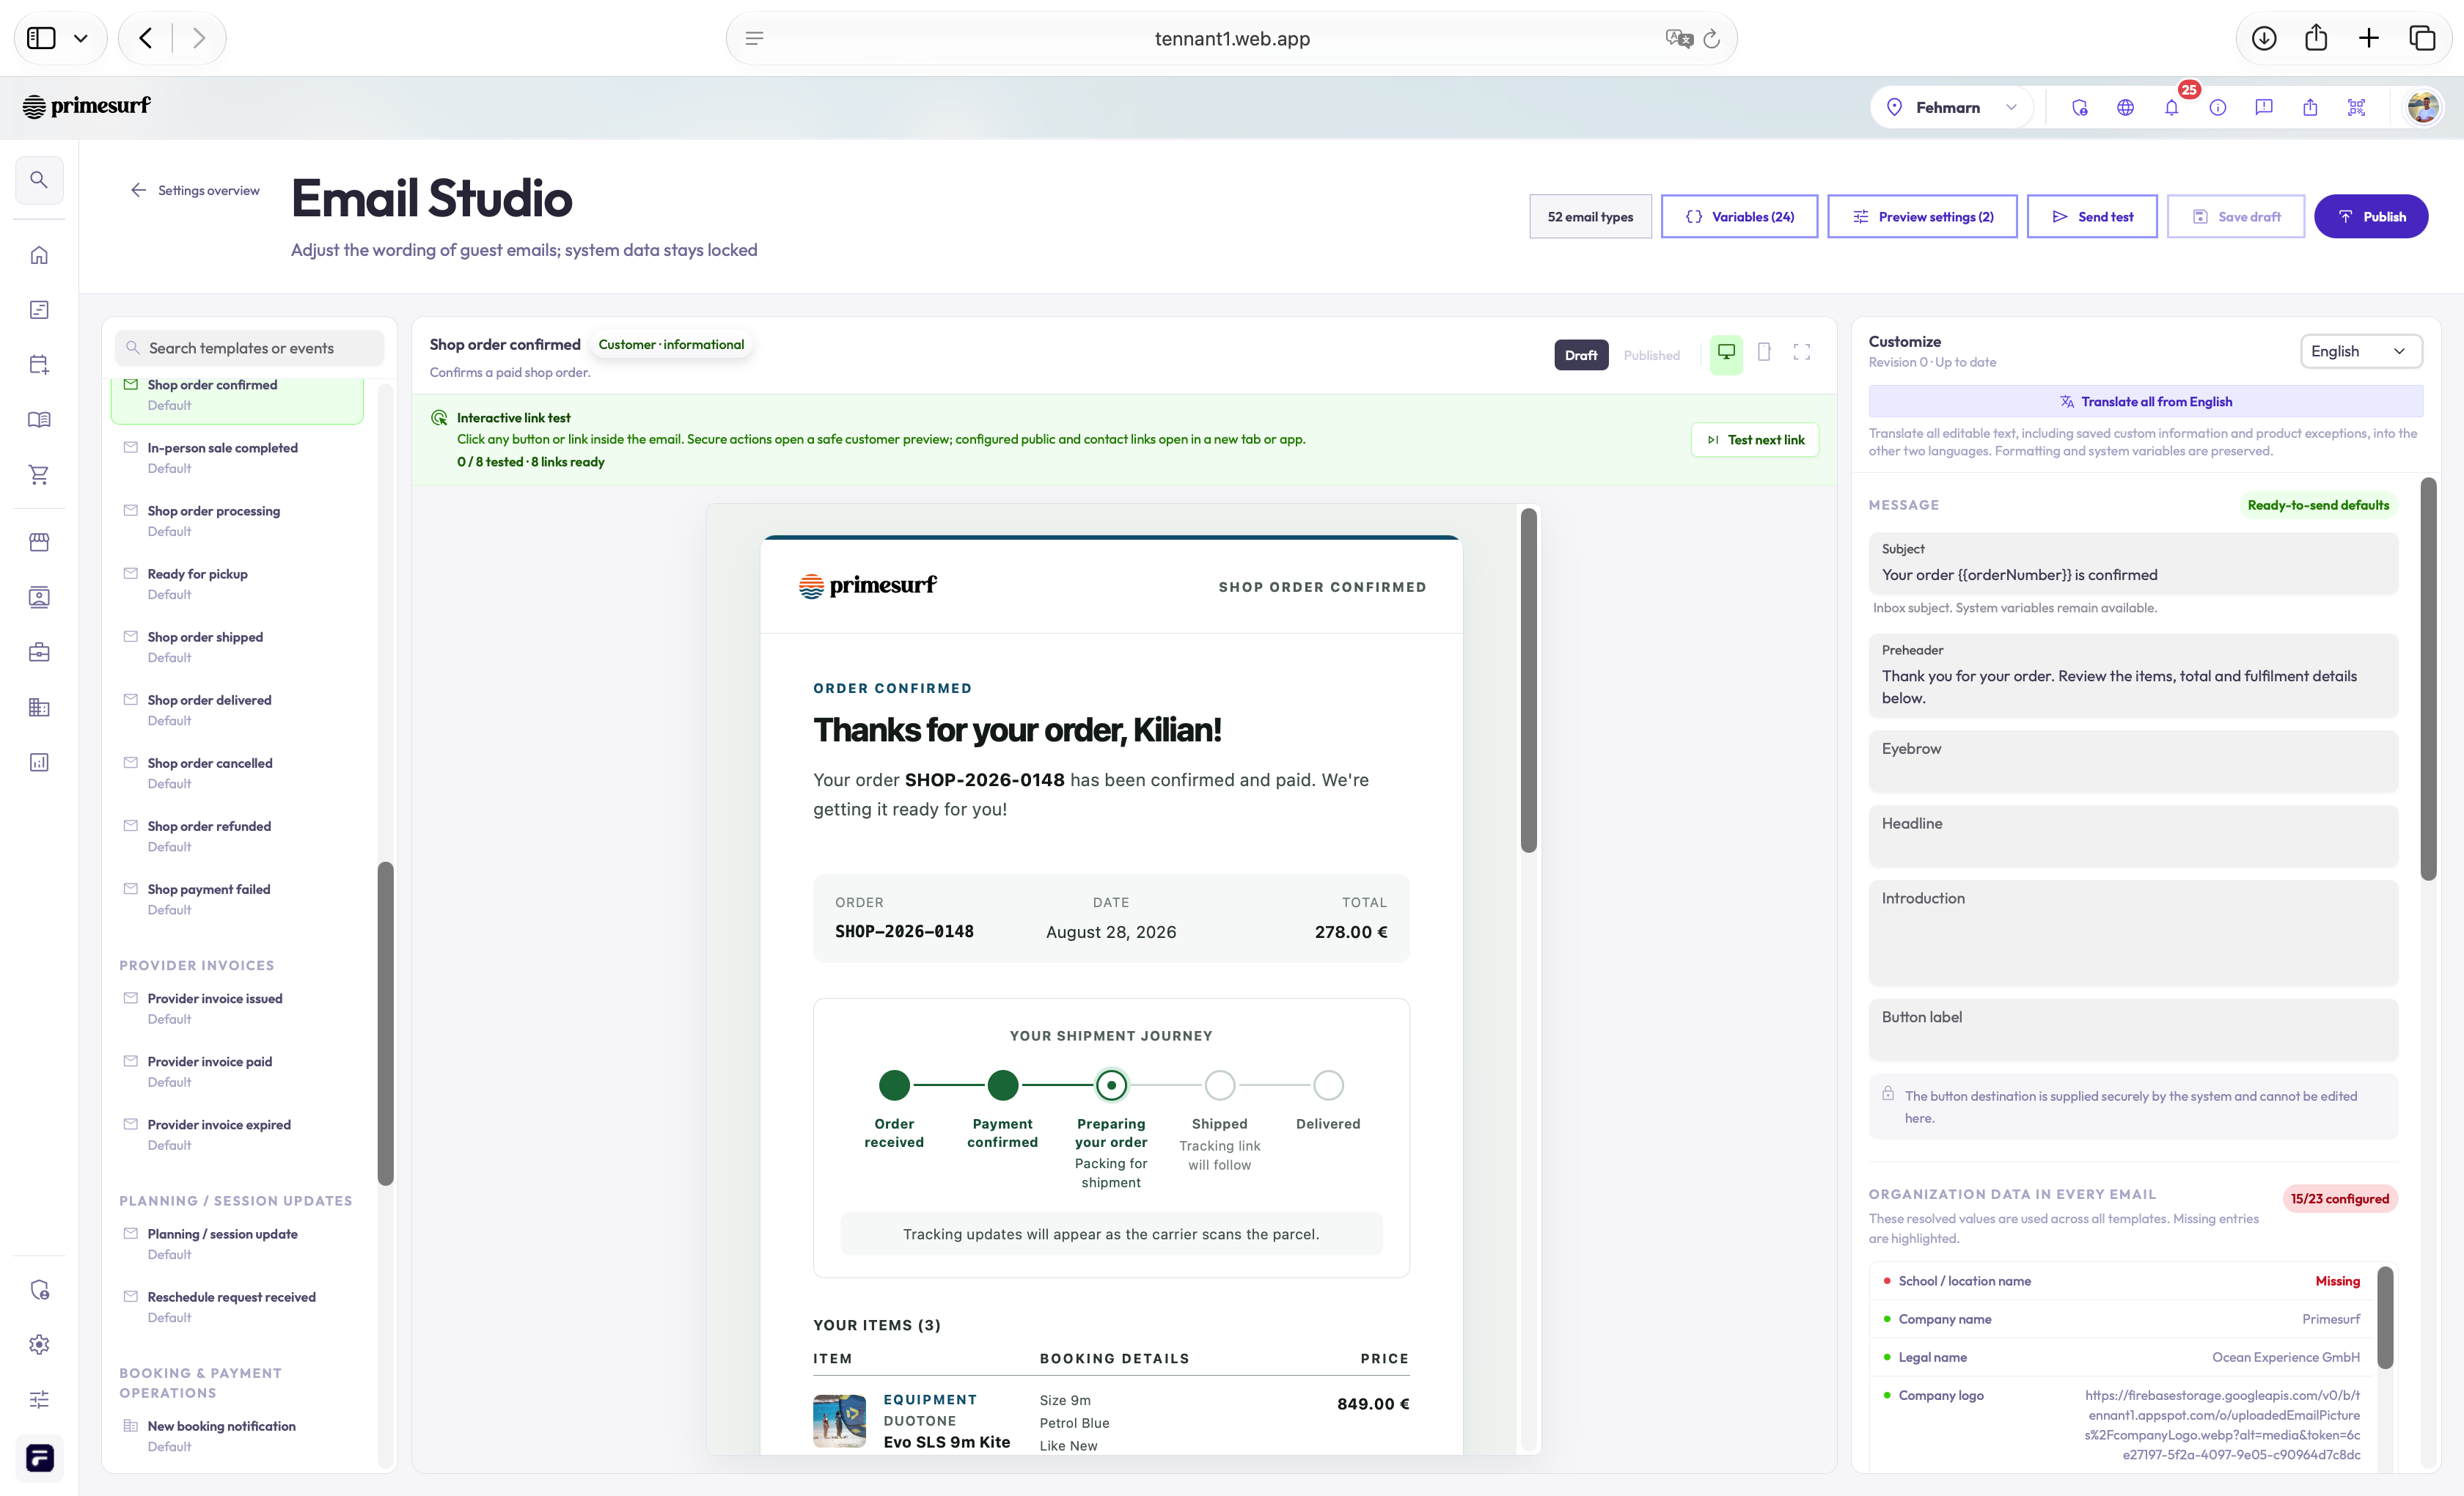Open Preview settings (2)
This screenshot has width=2464, height=1496.
coord(1922,216)
